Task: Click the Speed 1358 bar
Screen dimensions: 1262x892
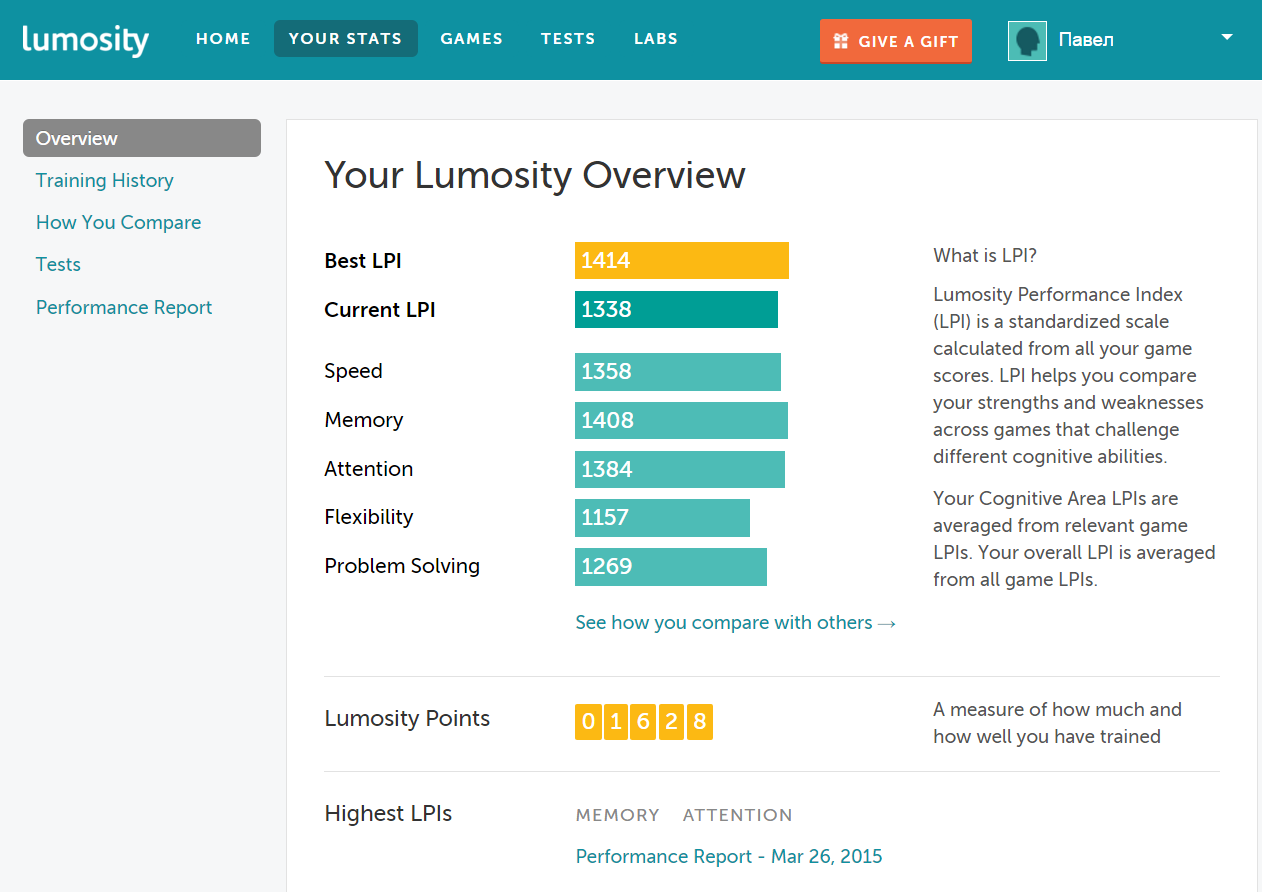Action: coord(678,371)
